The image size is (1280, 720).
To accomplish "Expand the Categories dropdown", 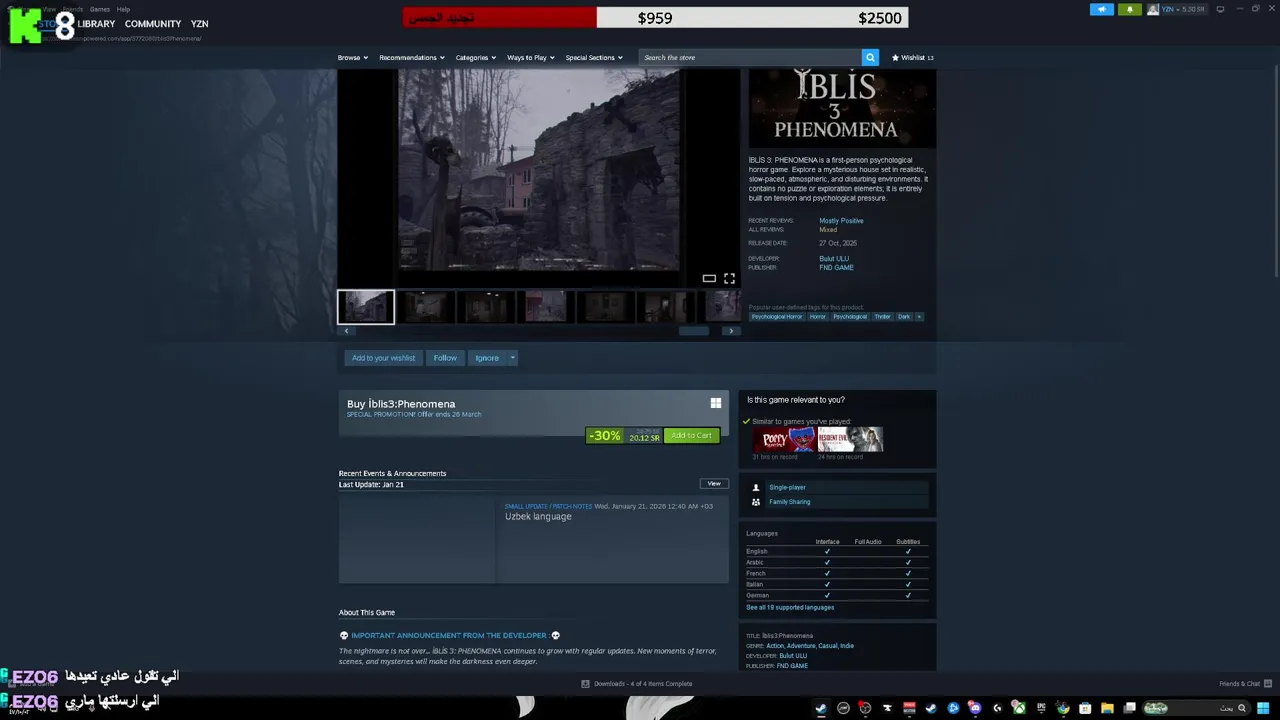I will coord(475,57).
